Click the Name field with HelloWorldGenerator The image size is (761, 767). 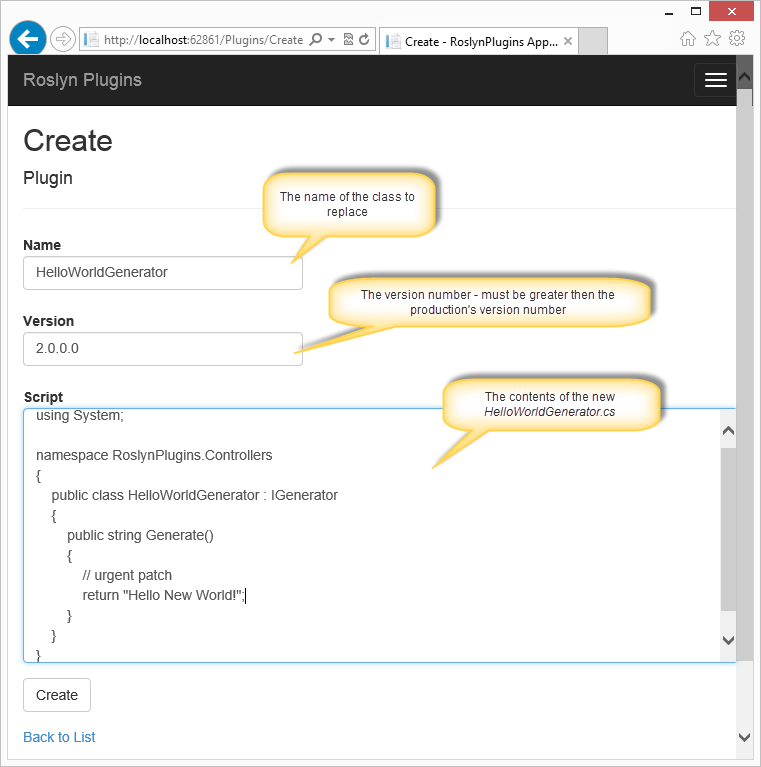point(163,273)
